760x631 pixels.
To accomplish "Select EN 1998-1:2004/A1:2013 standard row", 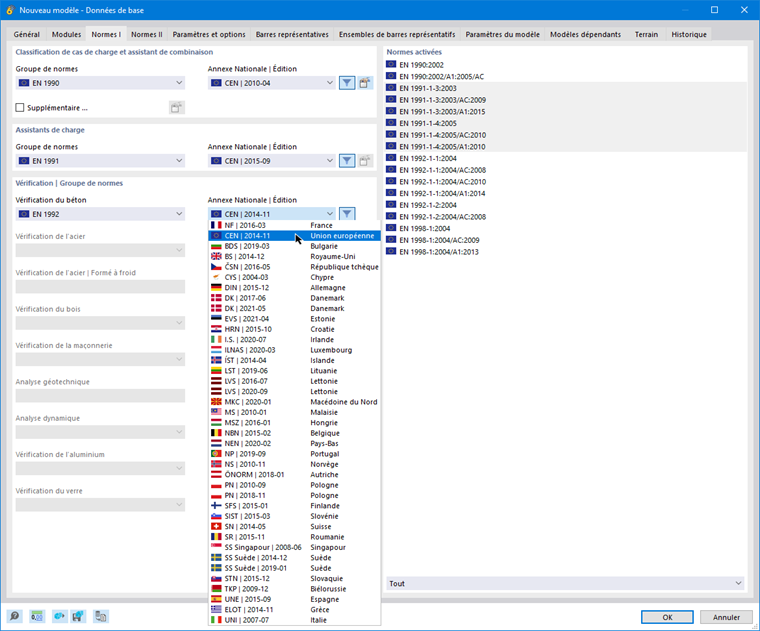I will (x=565, y=252).
